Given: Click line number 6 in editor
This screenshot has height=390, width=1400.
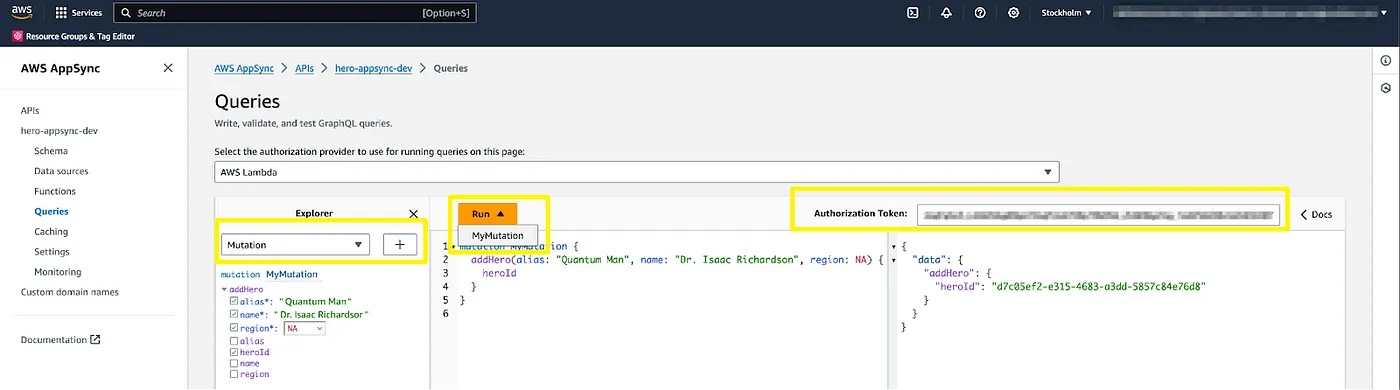Looking at the screenshot, I should tap(446, 313).
